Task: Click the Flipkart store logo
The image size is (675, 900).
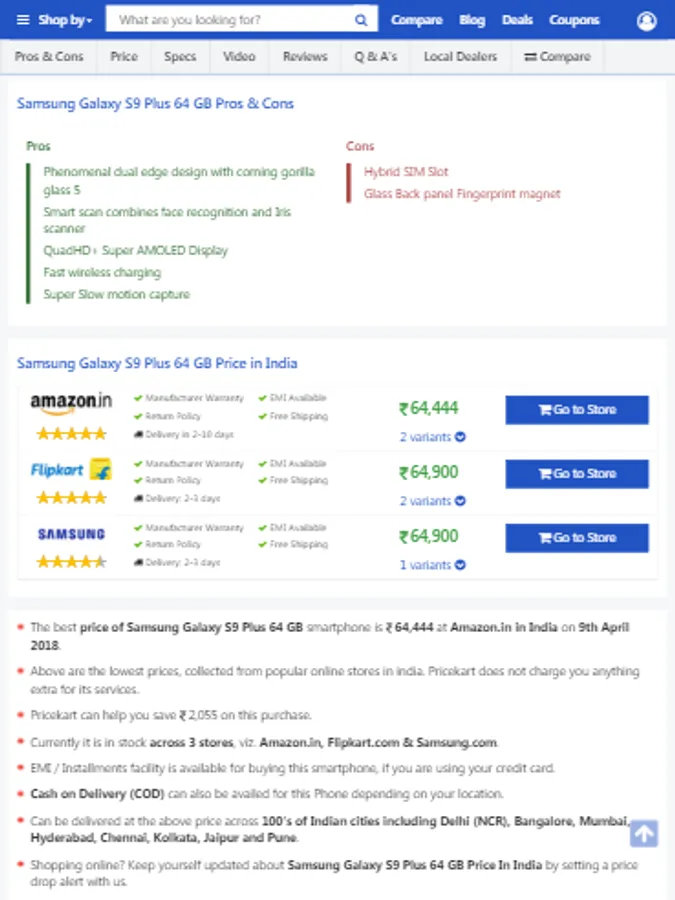Action: tap(71, 470)
